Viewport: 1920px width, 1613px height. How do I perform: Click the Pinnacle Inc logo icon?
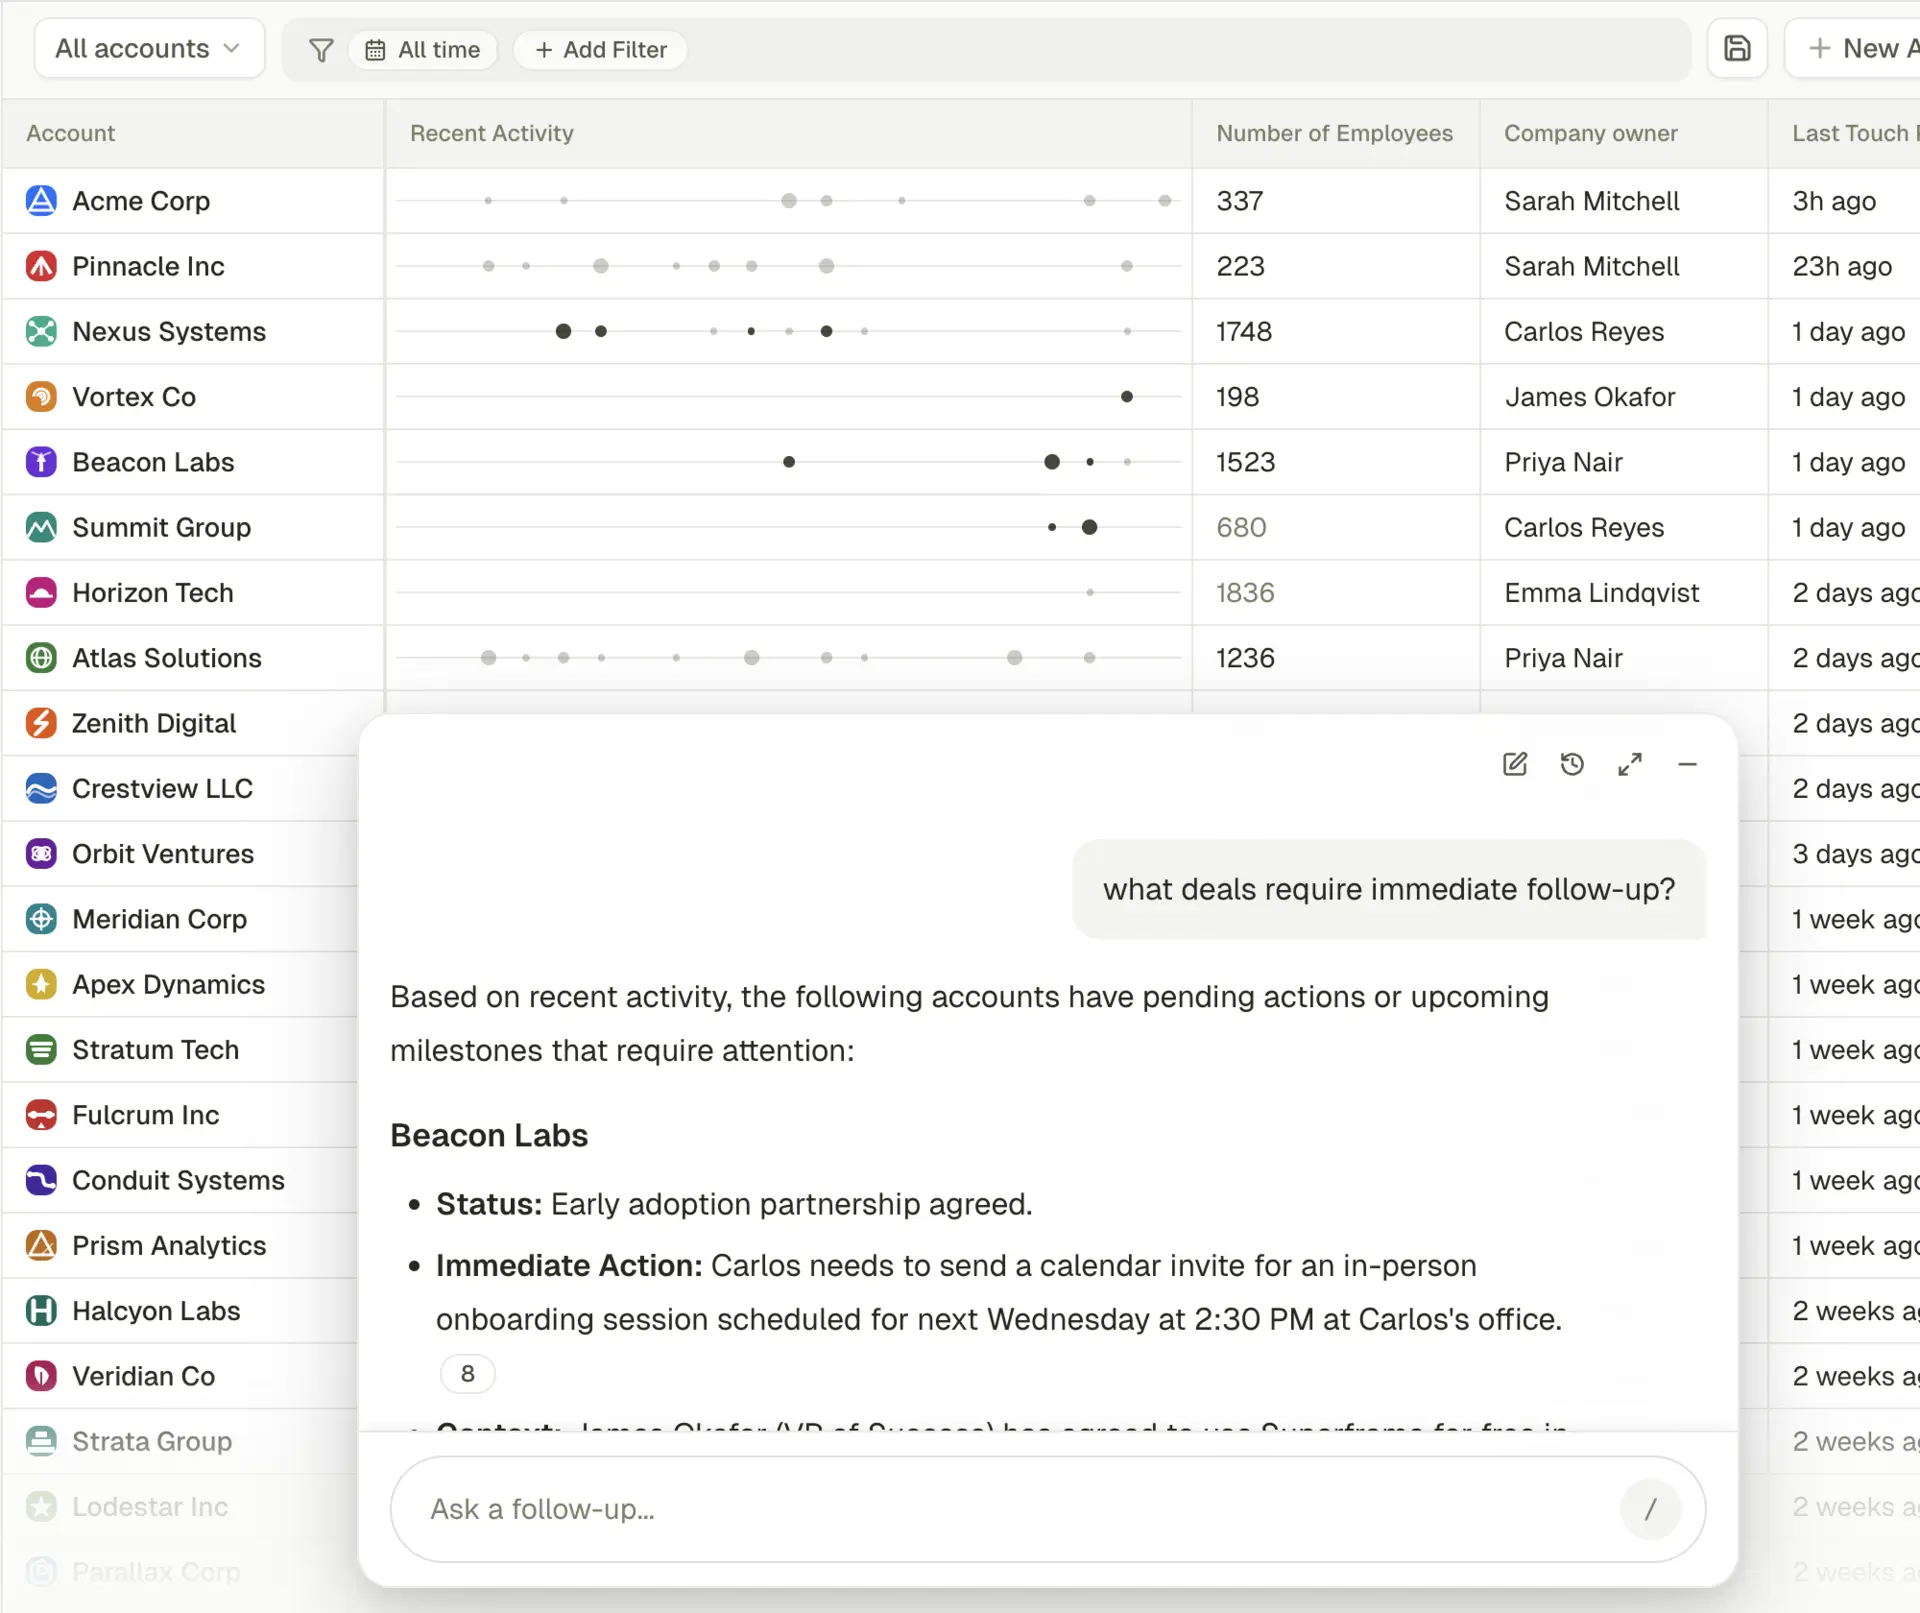pos(41,266)
